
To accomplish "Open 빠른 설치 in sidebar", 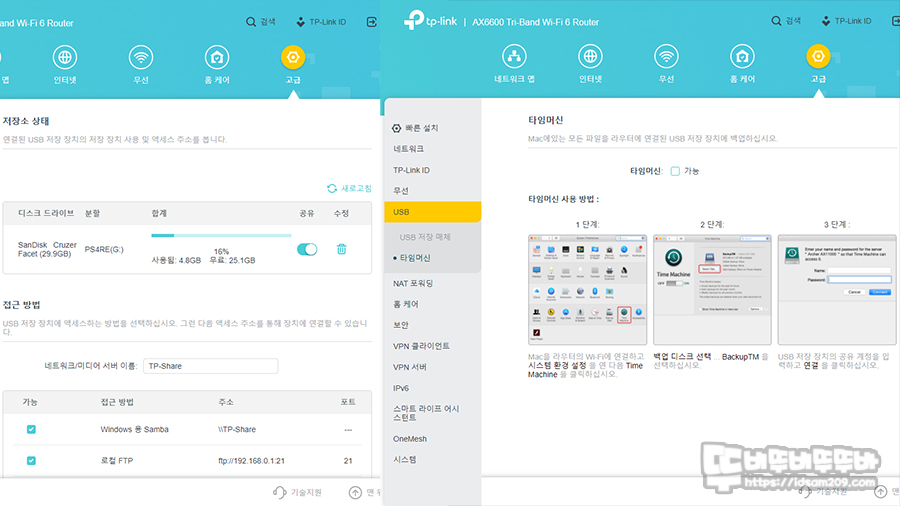I will pyautogui.click(x=416, y=128).
